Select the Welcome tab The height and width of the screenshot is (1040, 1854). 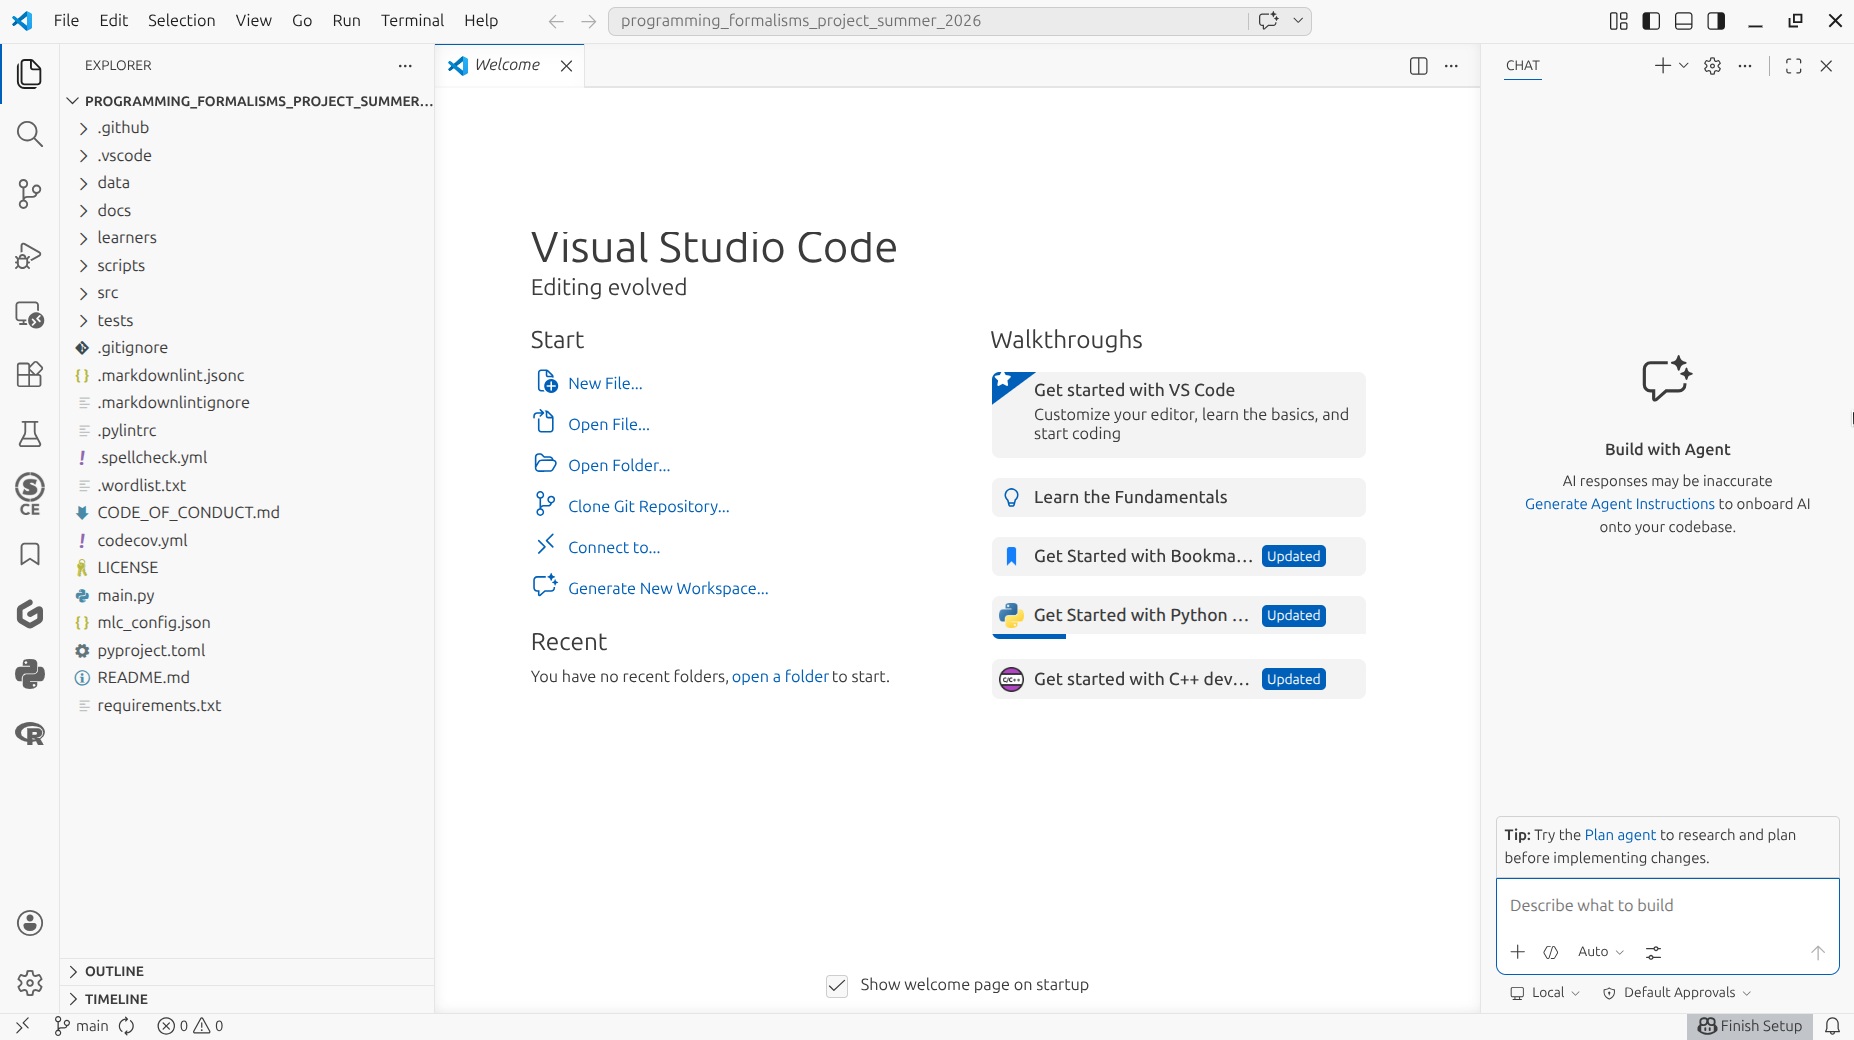coord(507,65)
